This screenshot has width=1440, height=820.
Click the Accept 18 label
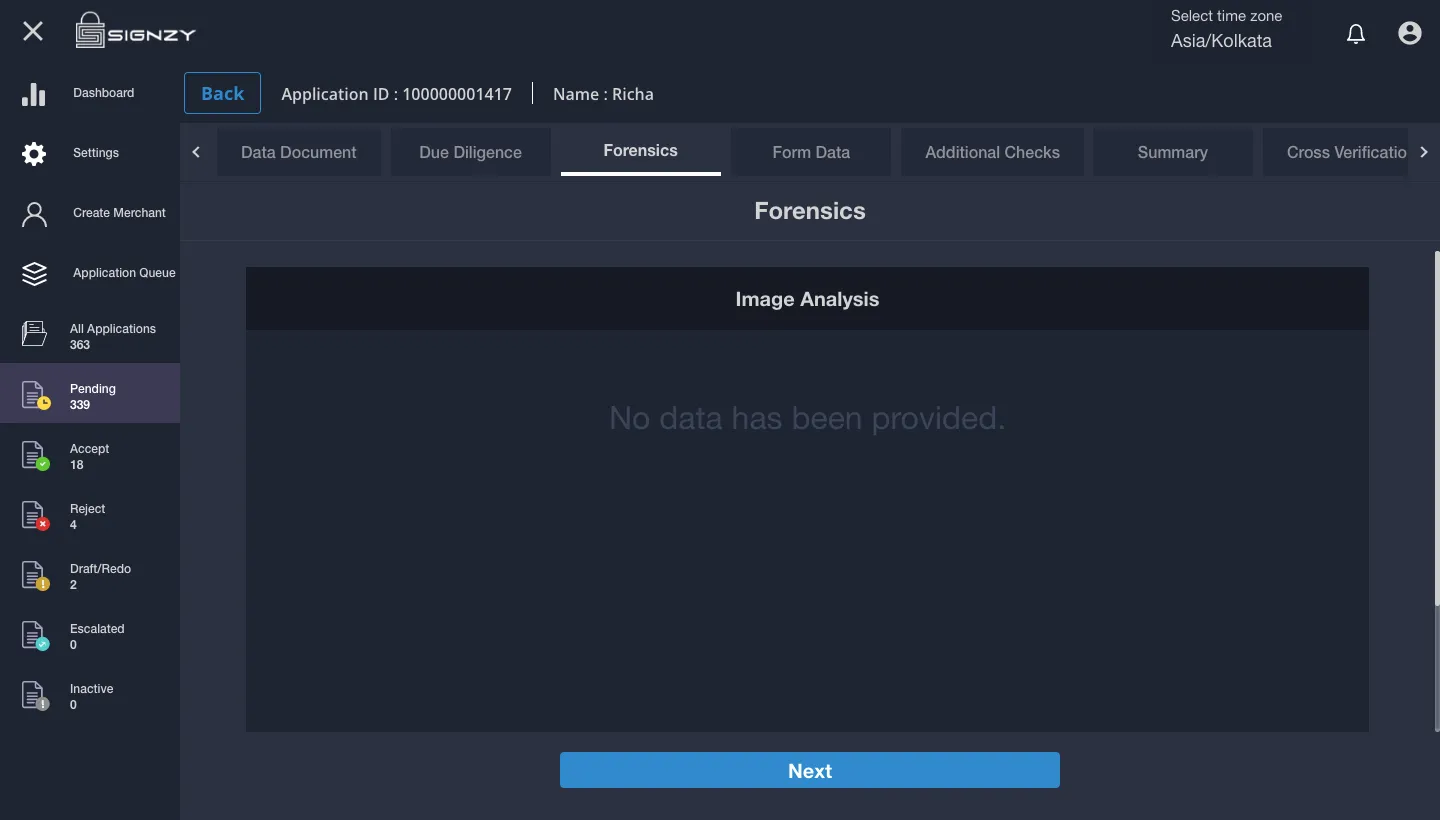(x=89, y=457)
